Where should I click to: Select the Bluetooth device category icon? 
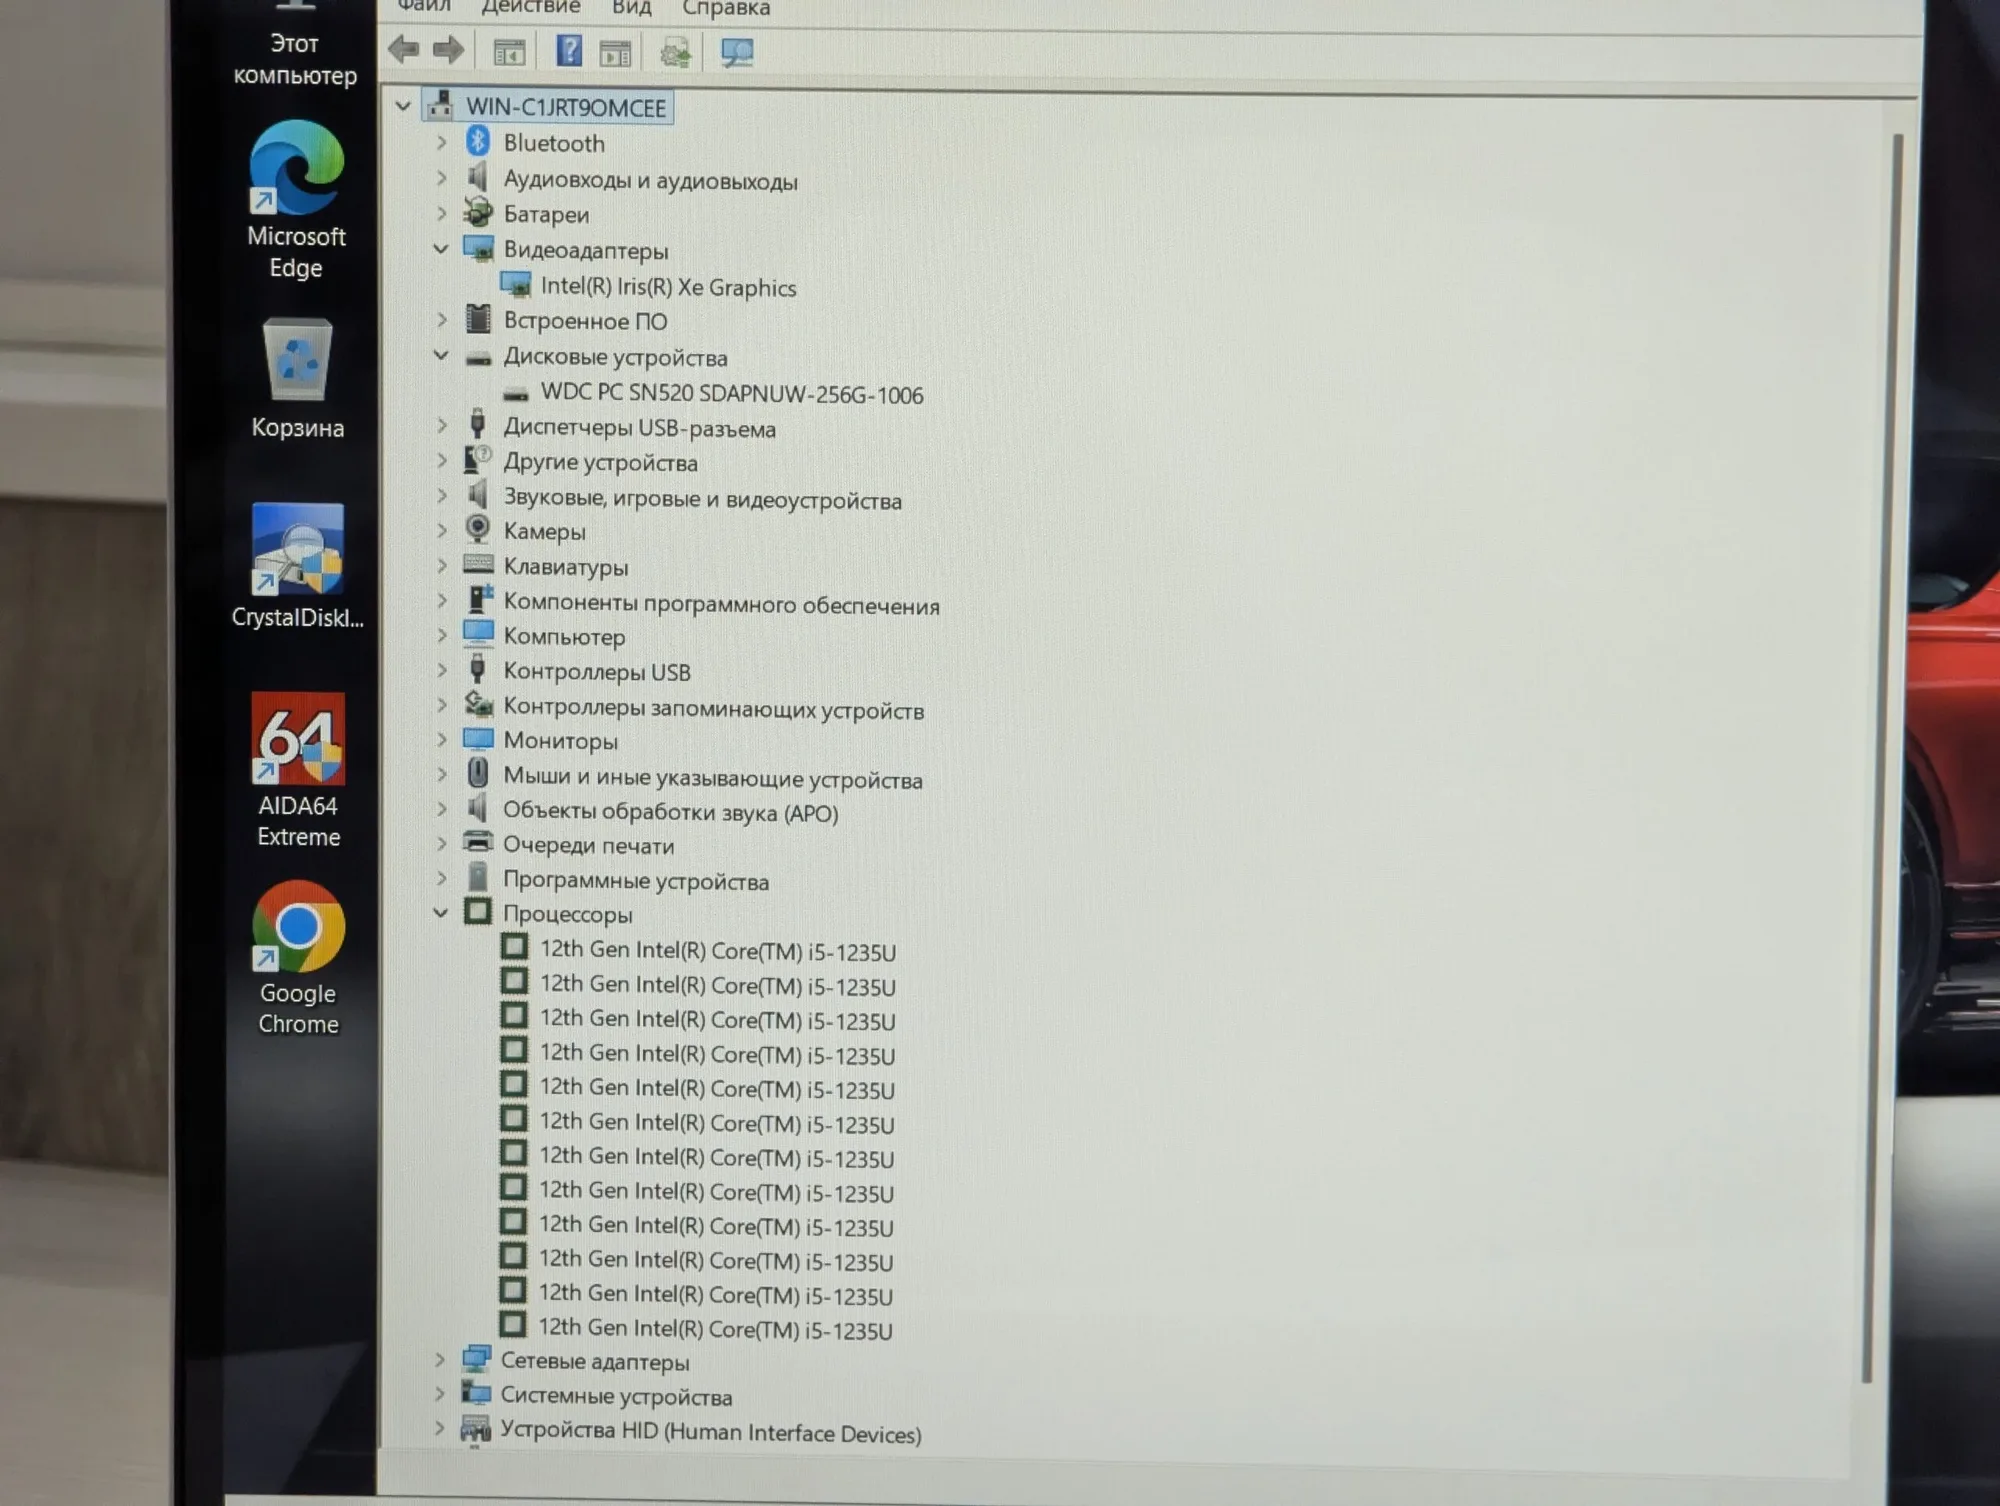pos(478,142)
